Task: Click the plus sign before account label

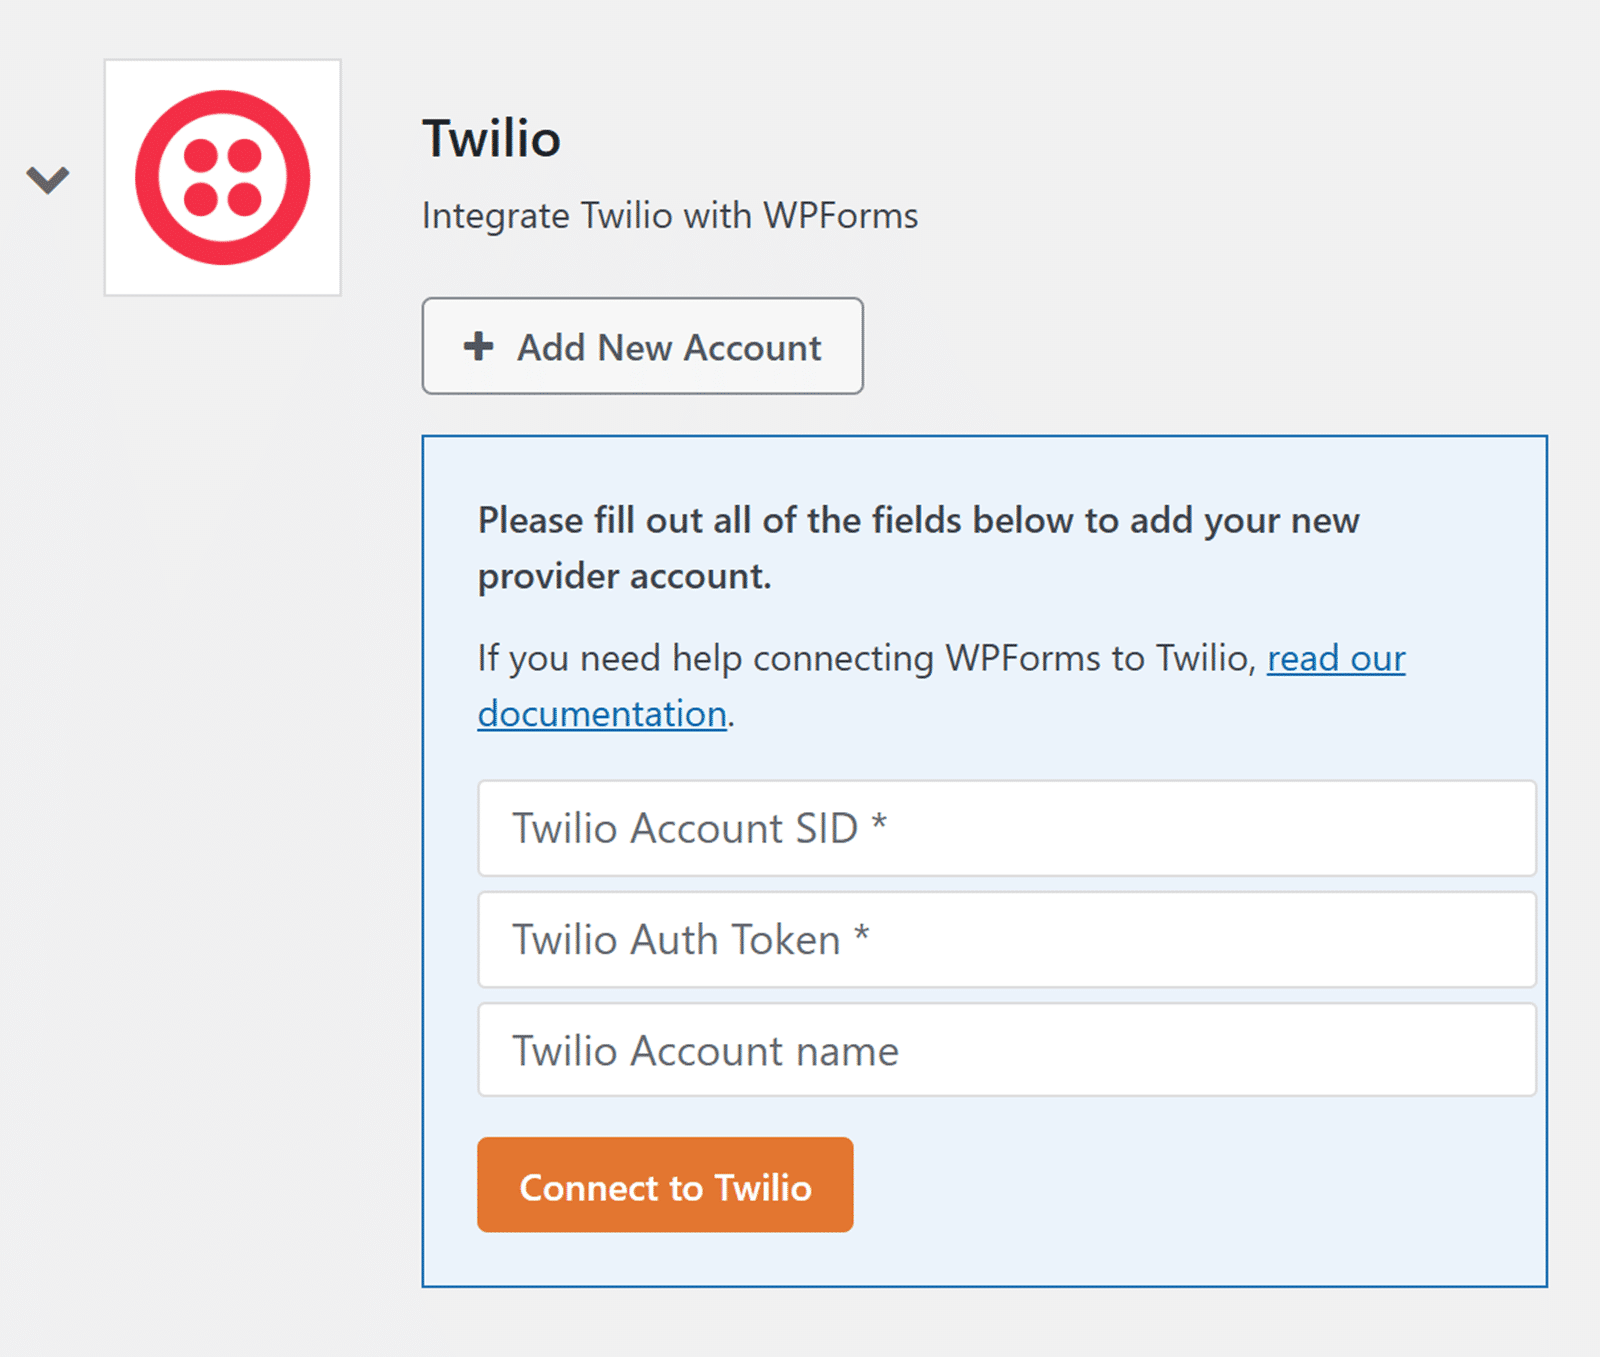Action: click(478, 347)
